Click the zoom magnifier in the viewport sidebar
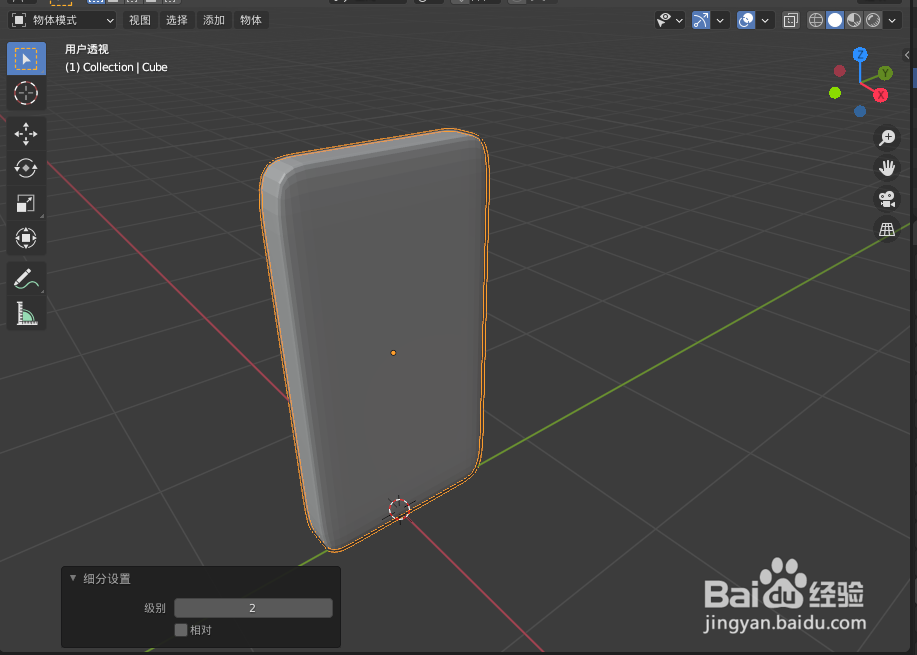 887,137
